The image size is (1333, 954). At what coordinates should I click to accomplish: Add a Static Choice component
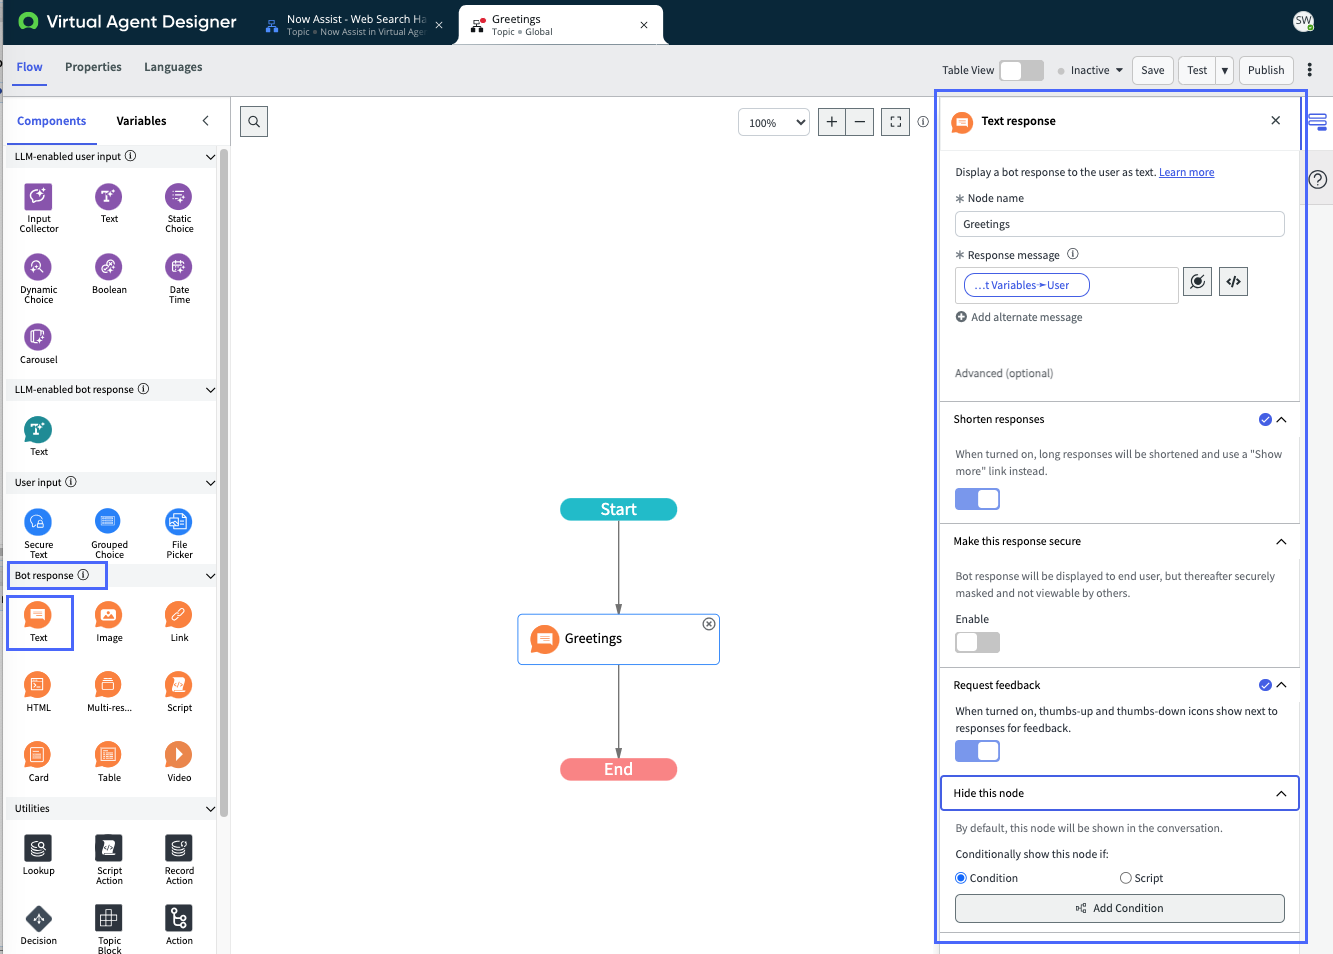(x=179, y=208)
